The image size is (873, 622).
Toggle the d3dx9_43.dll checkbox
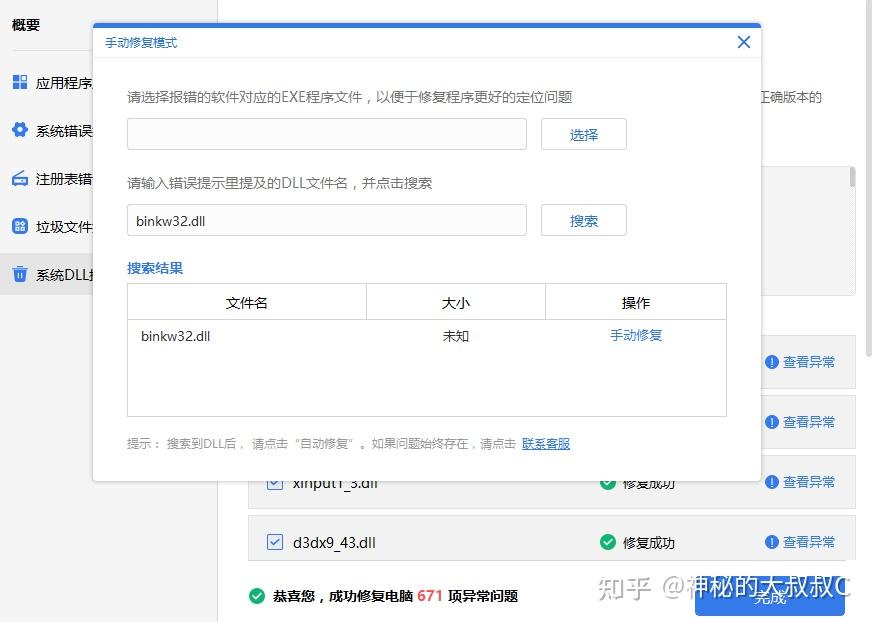pyautogui.click(x=274, y=541)
